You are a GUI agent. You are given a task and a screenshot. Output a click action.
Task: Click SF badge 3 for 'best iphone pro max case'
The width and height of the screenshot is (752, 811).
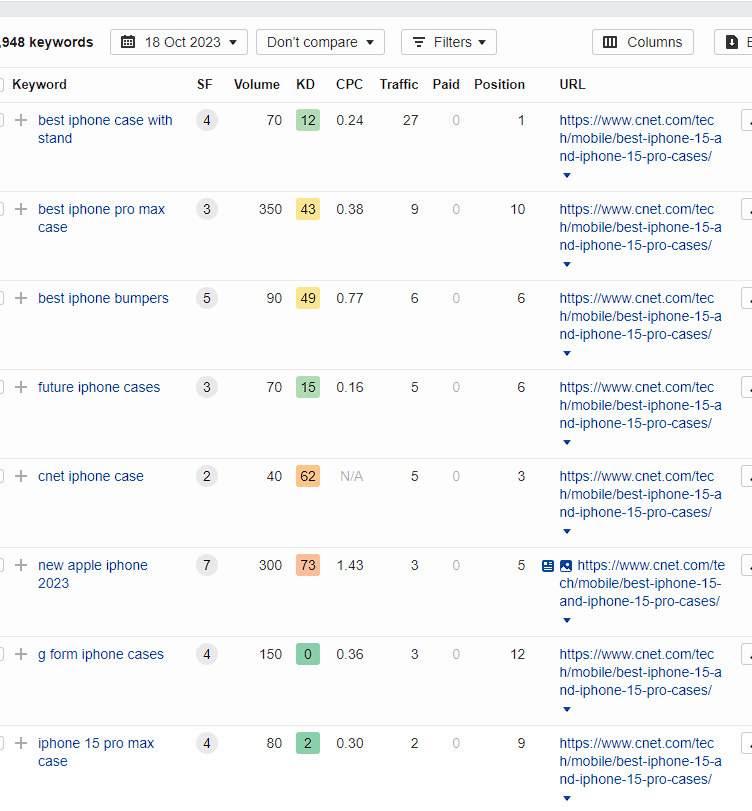pos(206,209)
